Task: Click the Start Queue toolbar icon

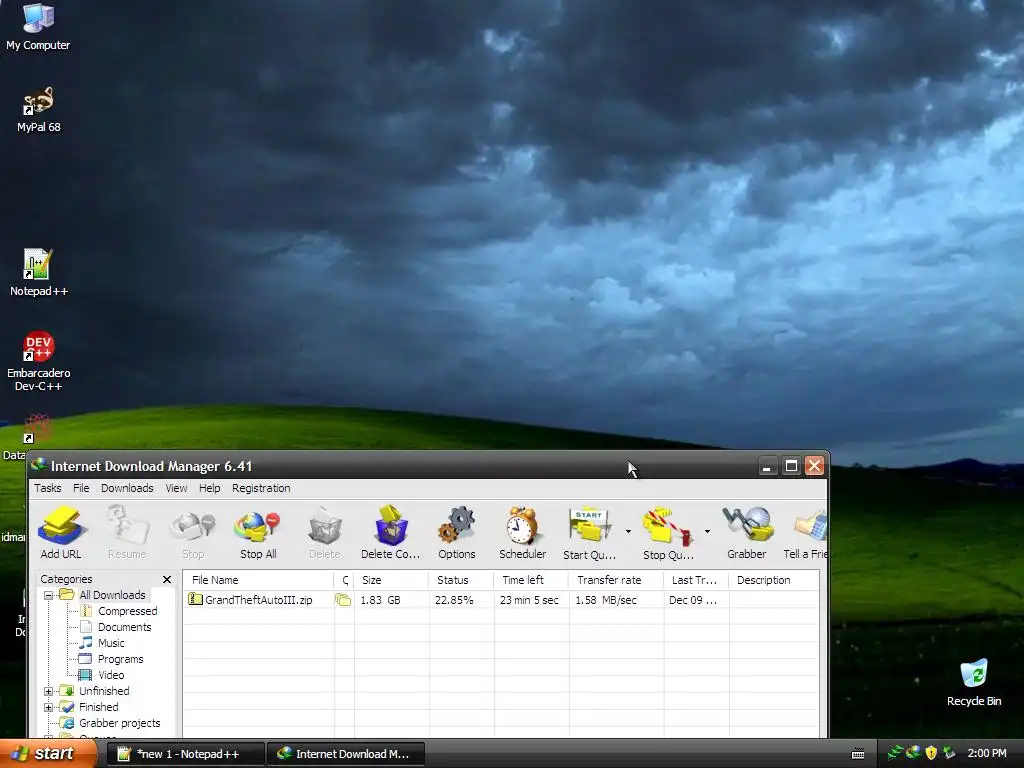Action: (x=590, y=526)
